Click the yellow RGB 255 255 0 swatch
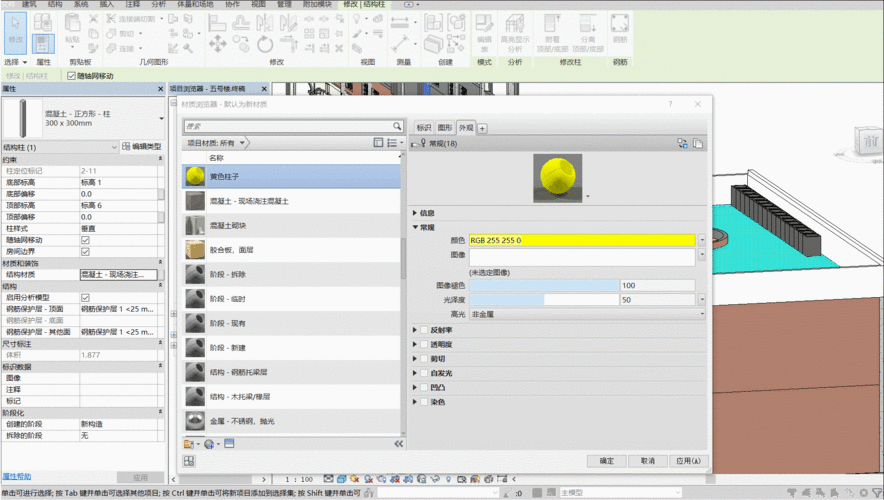 tap(581, 241)
